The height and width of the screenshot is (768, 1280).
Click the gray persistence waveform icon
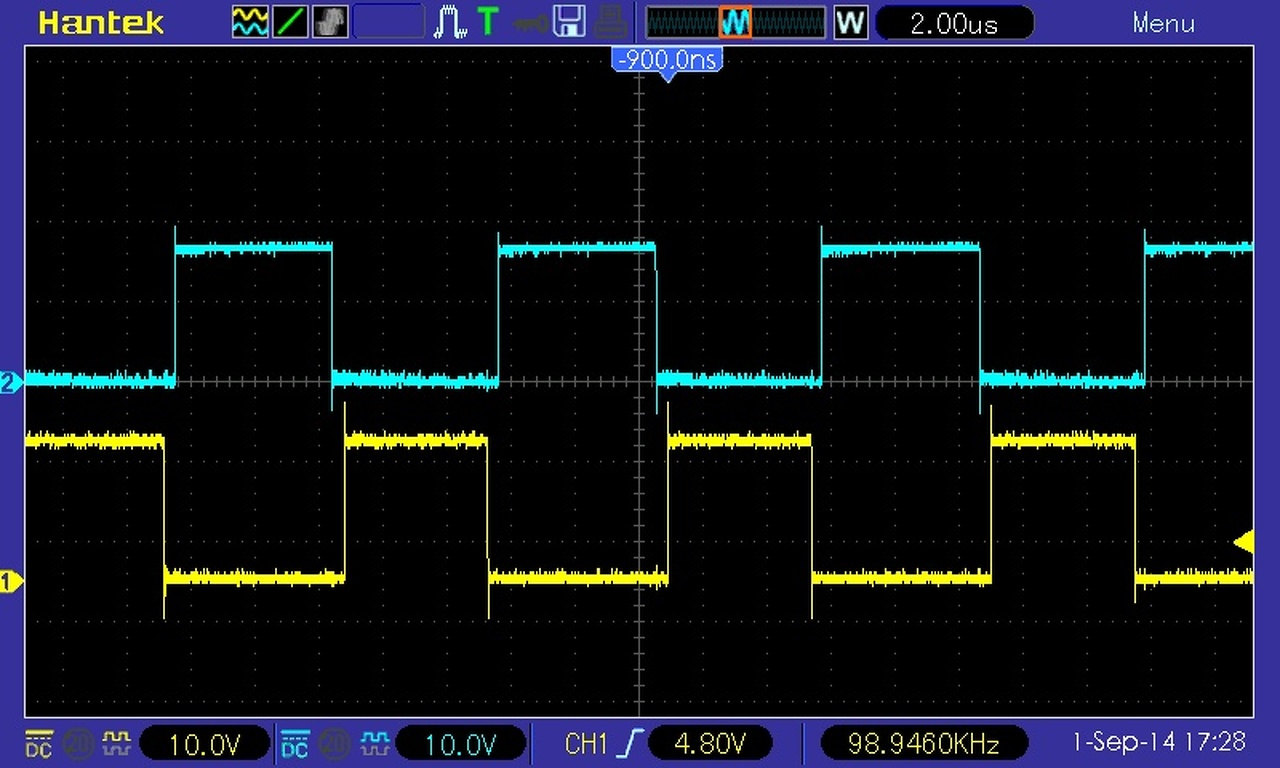pos(331,22)
